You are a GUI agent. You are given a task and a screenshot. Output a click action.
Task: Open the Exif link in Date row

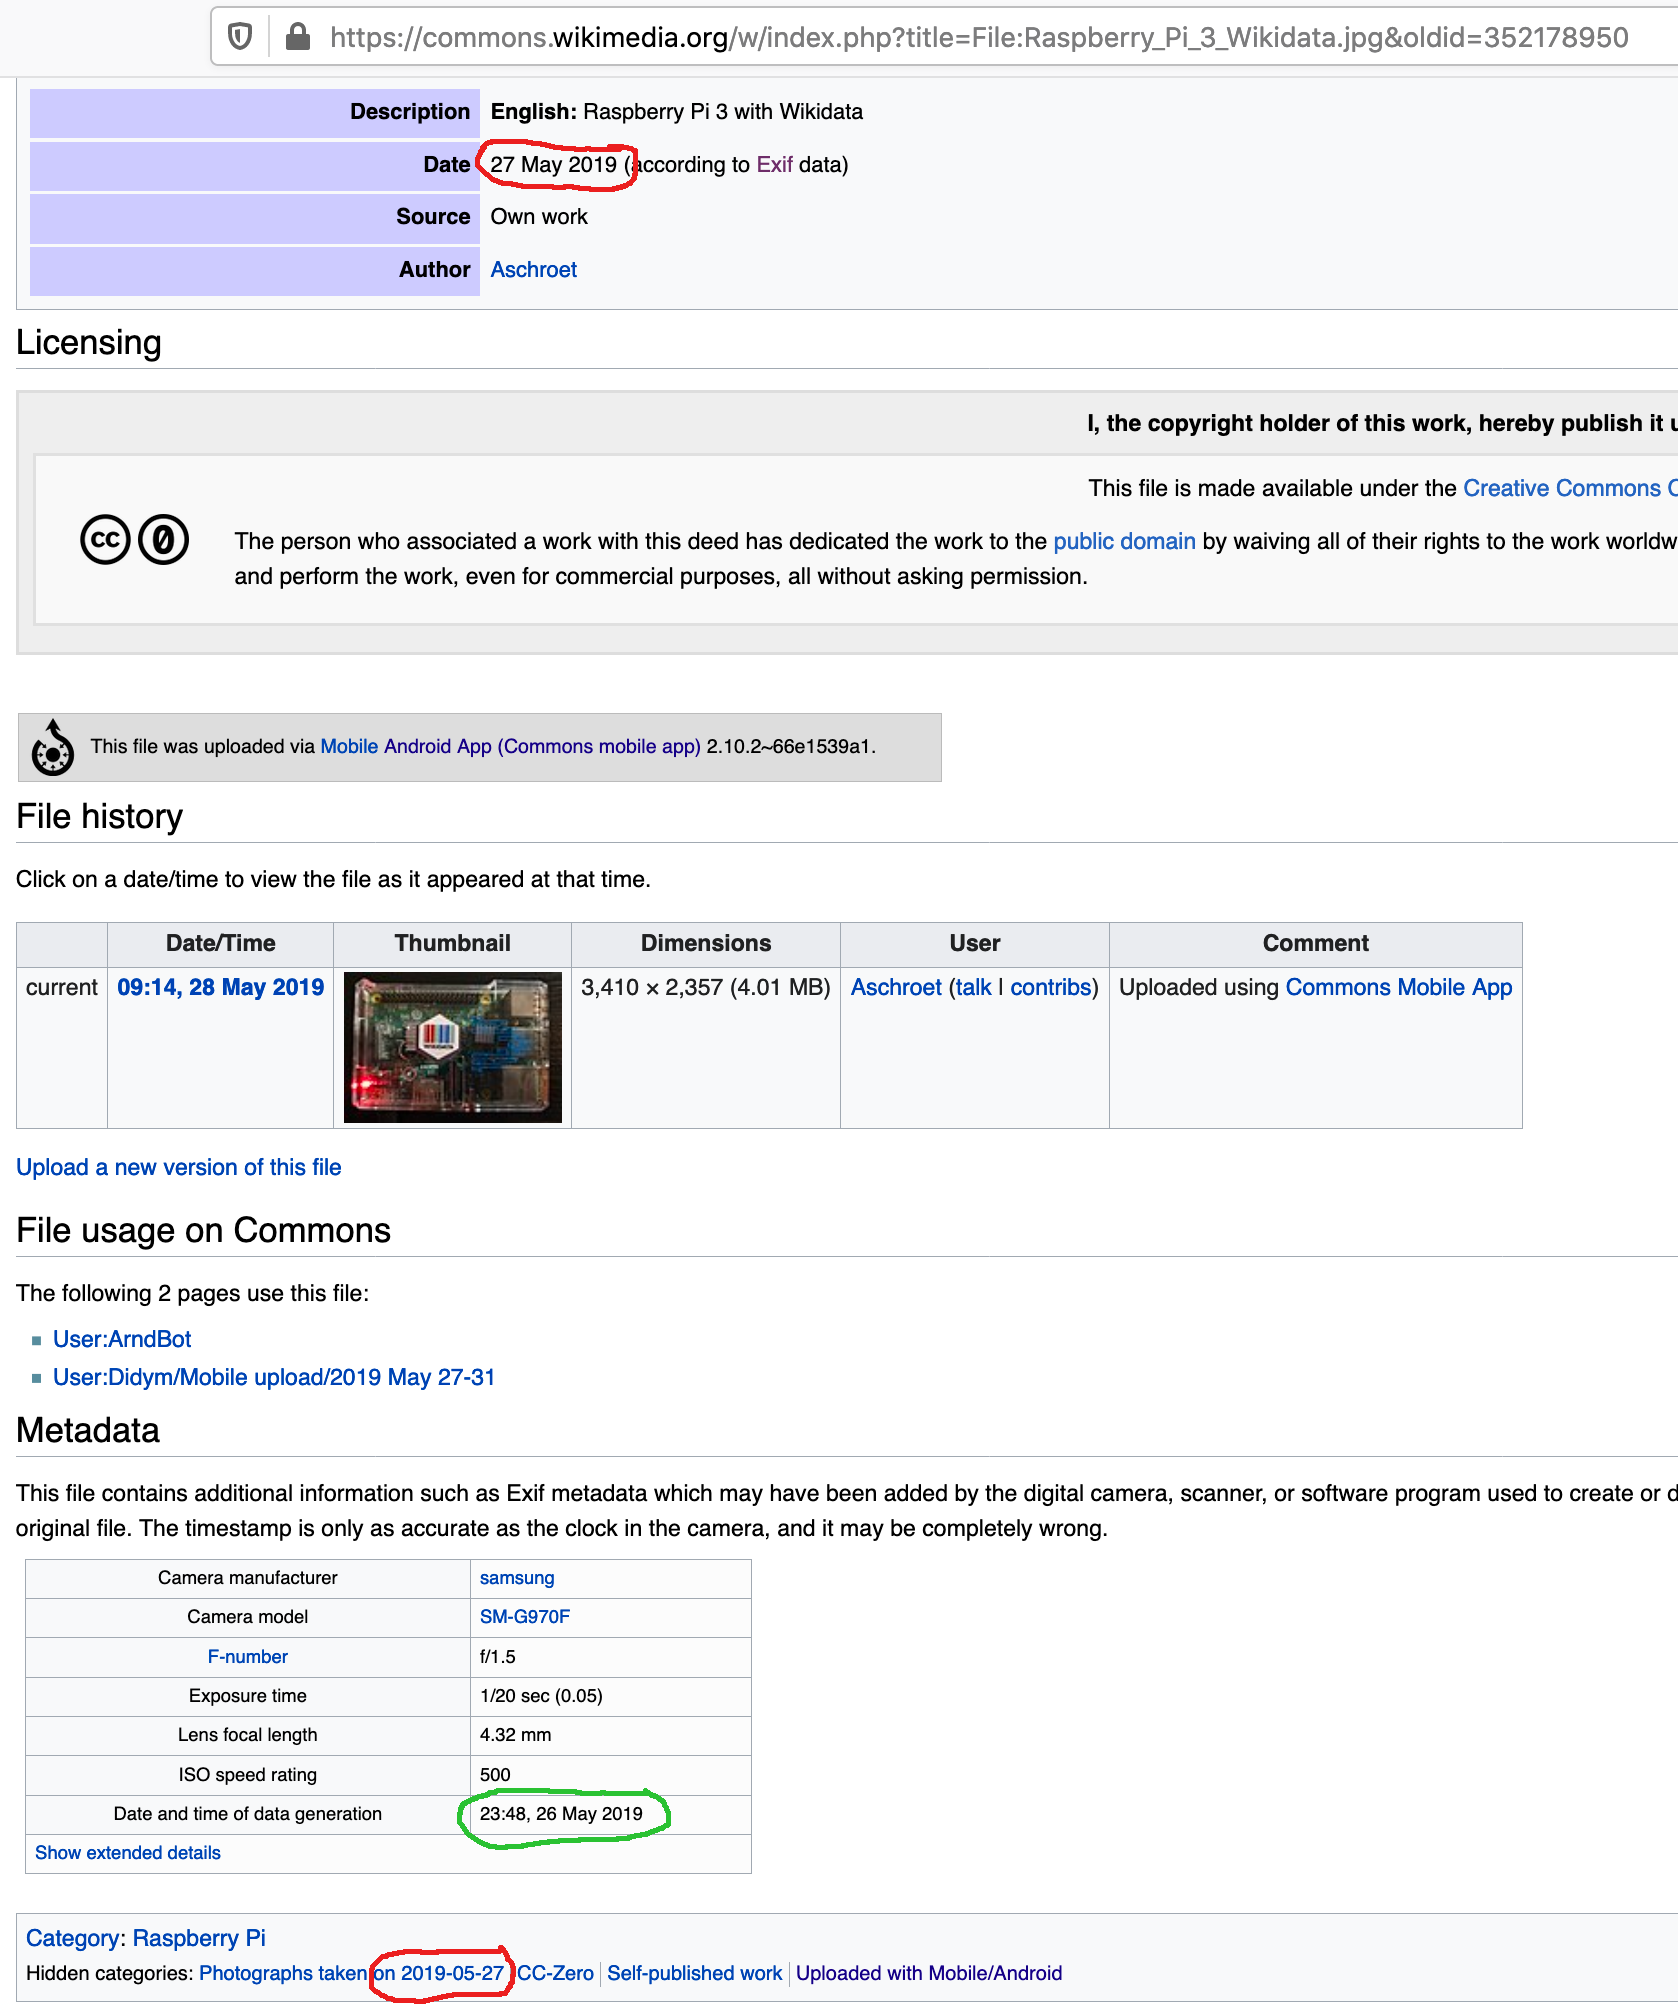coord(774,165)
